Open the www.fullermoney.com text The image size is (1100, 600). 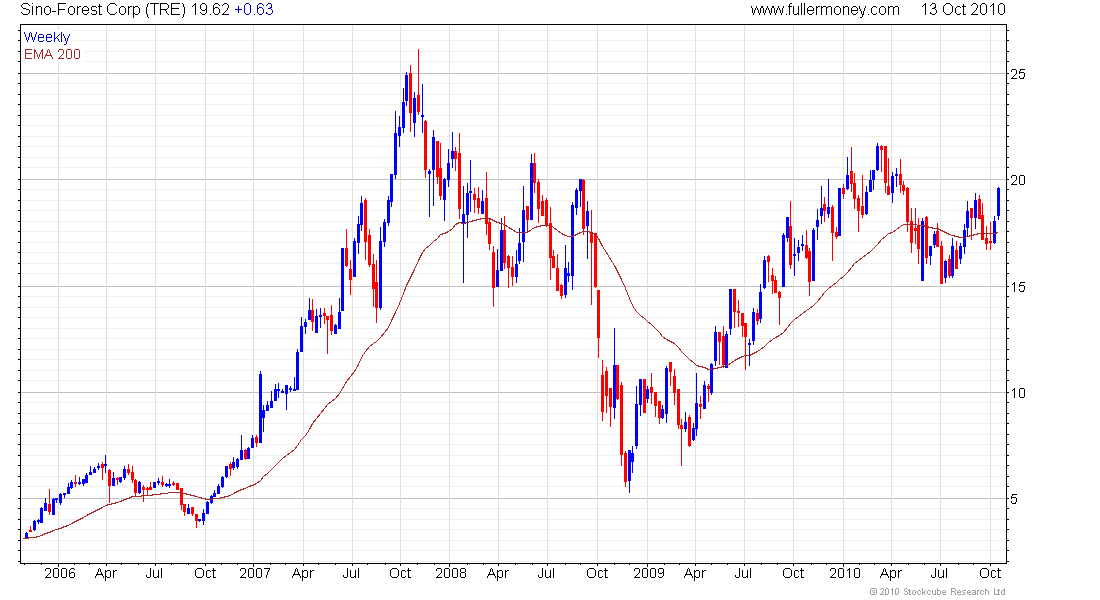[824, 10]
